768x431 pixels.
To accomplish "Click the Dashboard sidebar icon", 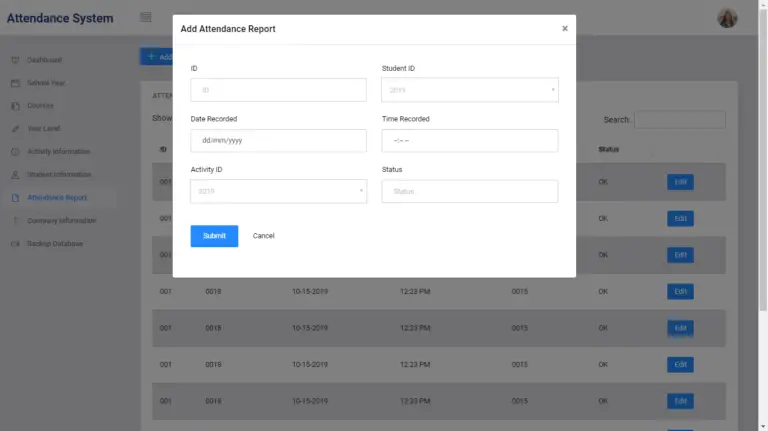I will [15, 60].
